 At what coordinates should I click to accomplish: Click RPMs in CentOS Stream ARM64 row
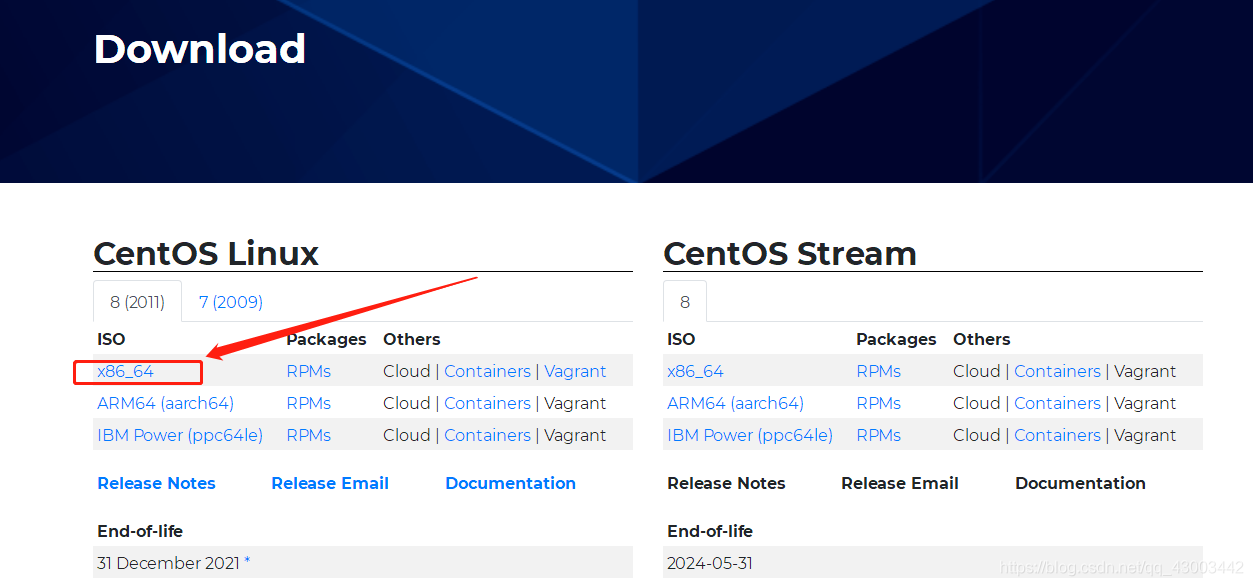coord(878,403)
